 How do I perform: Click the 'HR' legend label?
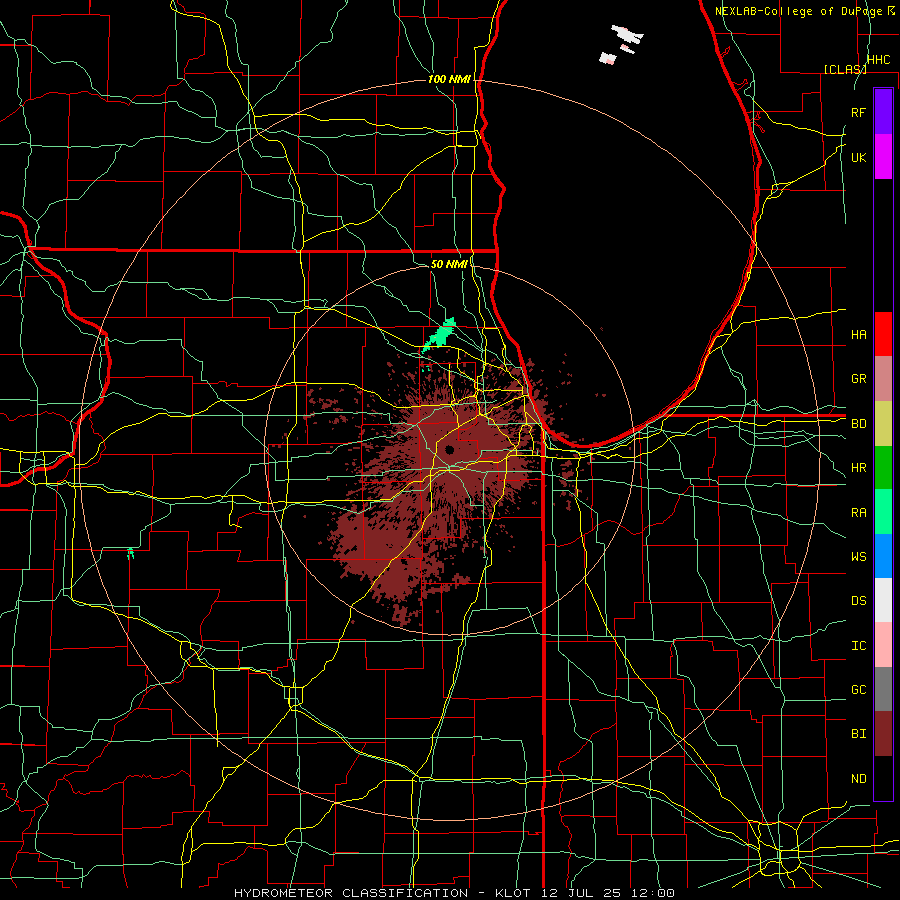click(x=858, y=468)
